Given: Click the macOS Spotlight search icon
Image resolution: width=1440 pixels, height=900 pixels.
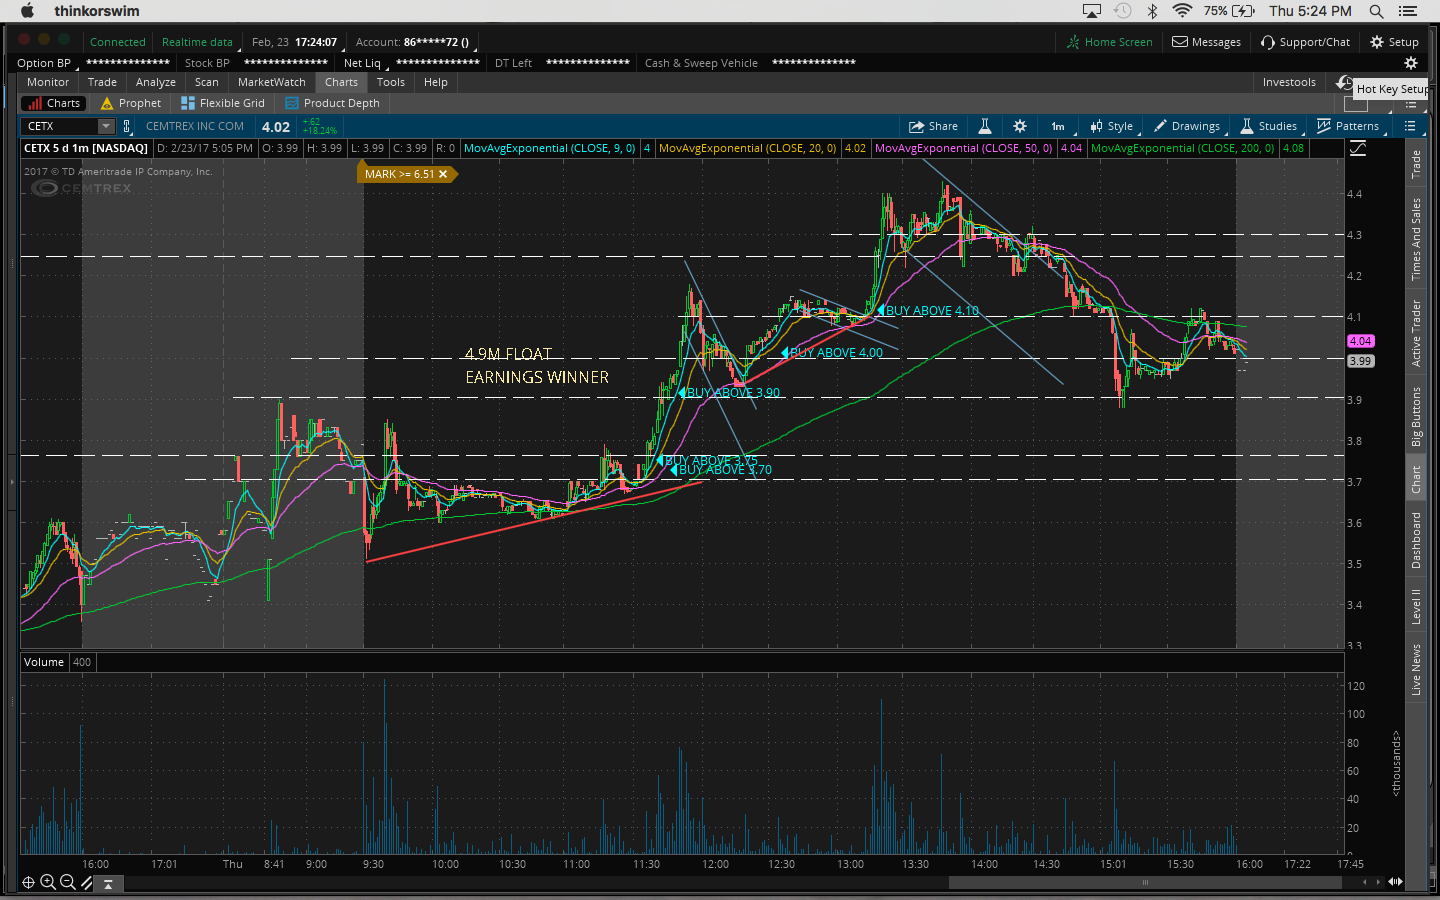Looking at the screenshot, I should click(1376, 11).
